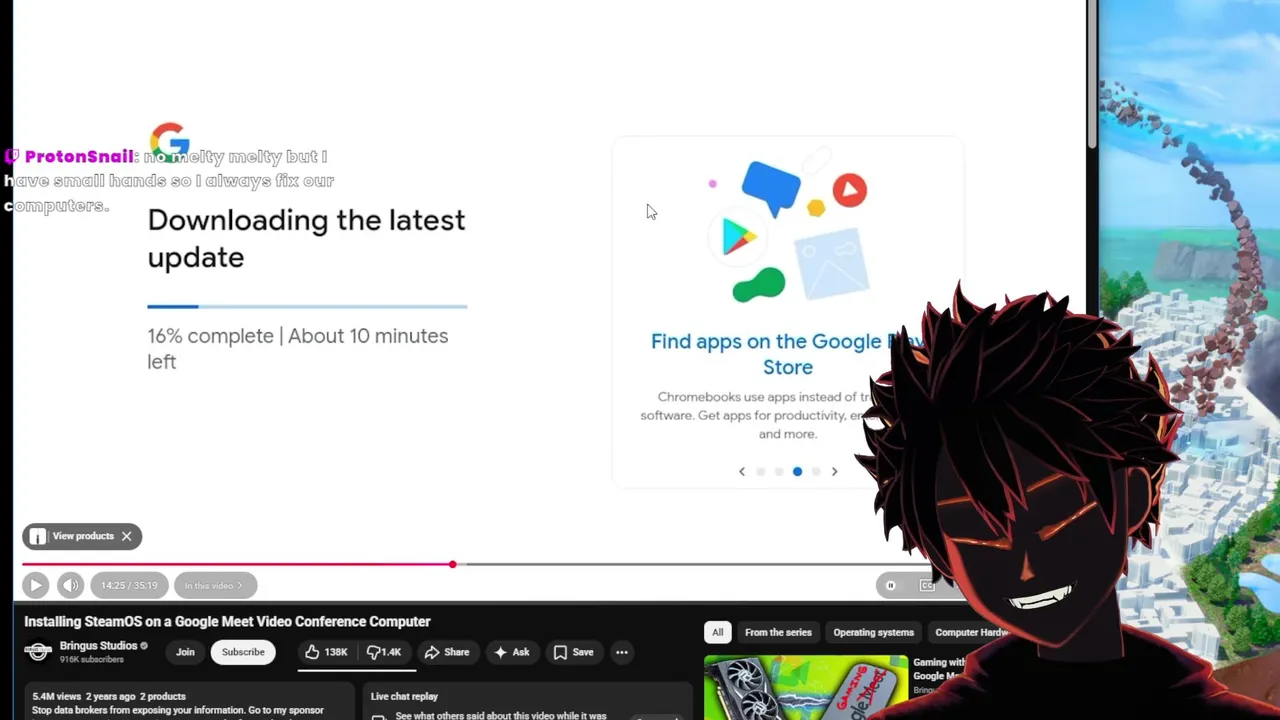Go to next slide in Chromebook carousel
Image resolution: width=1280 pixels, height=720 pixels.
pyautogui.click(x=834, y=471)
